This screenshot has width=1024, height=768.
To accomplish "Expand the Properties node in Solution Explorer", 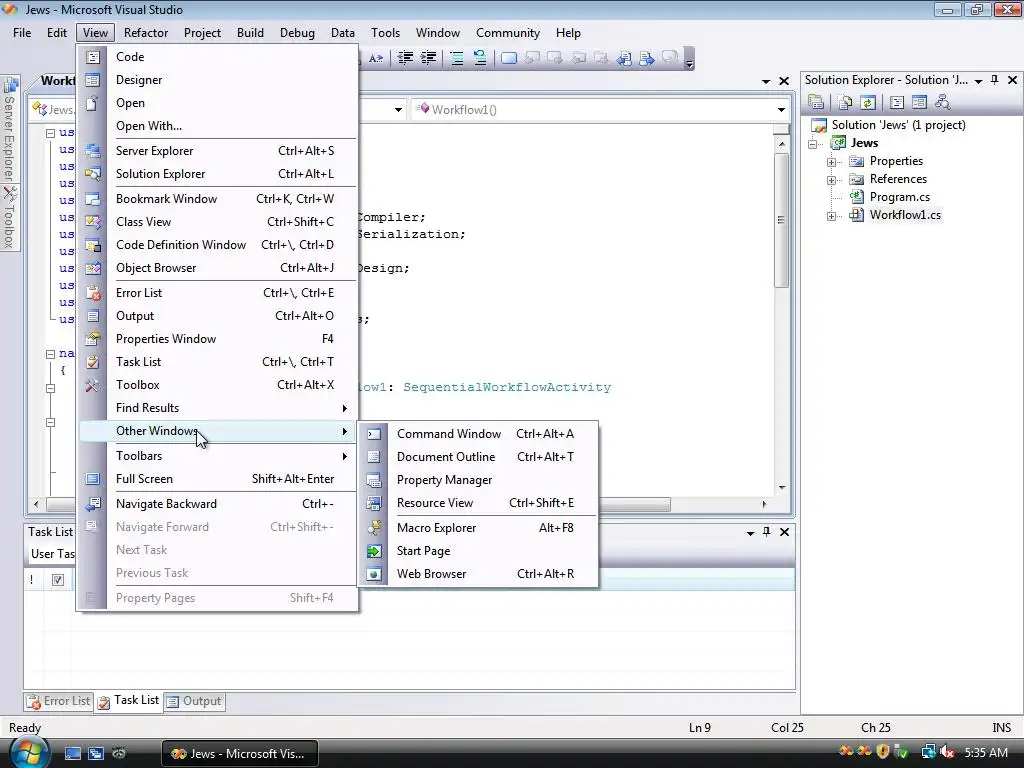I will coord(831,162).
